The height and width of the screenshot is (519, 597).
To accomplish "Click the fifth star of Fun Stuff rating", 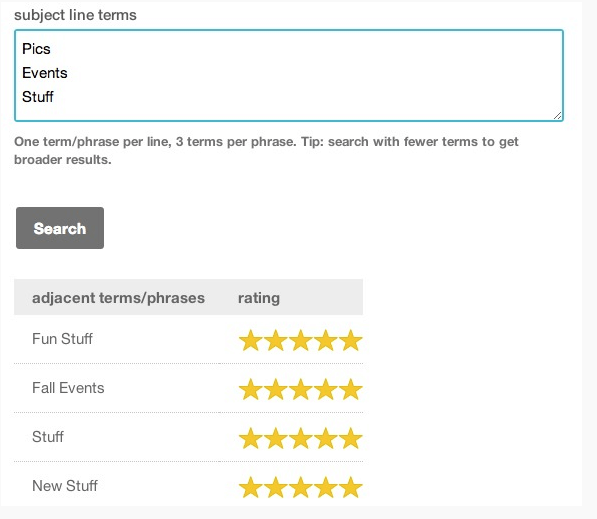I will (x=350, y=340).
